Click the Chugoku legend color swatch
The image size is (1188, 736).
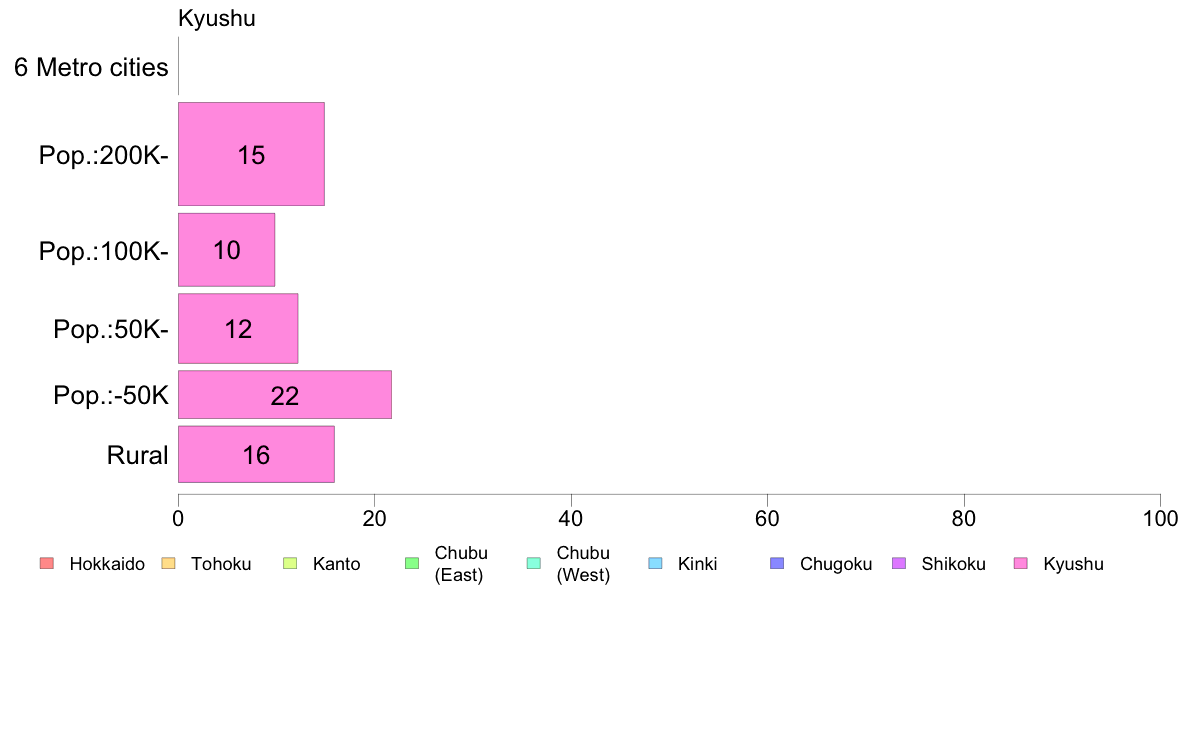coord(777,563)
